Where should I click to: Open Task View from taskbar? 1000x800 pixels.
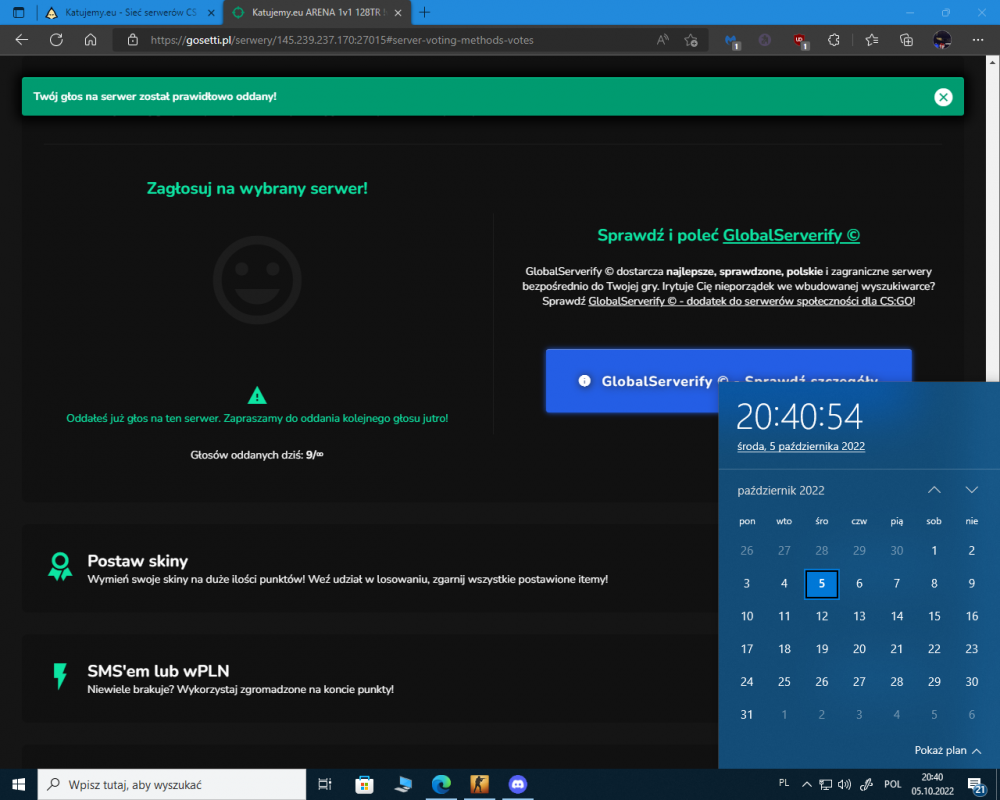pos(325,785)
